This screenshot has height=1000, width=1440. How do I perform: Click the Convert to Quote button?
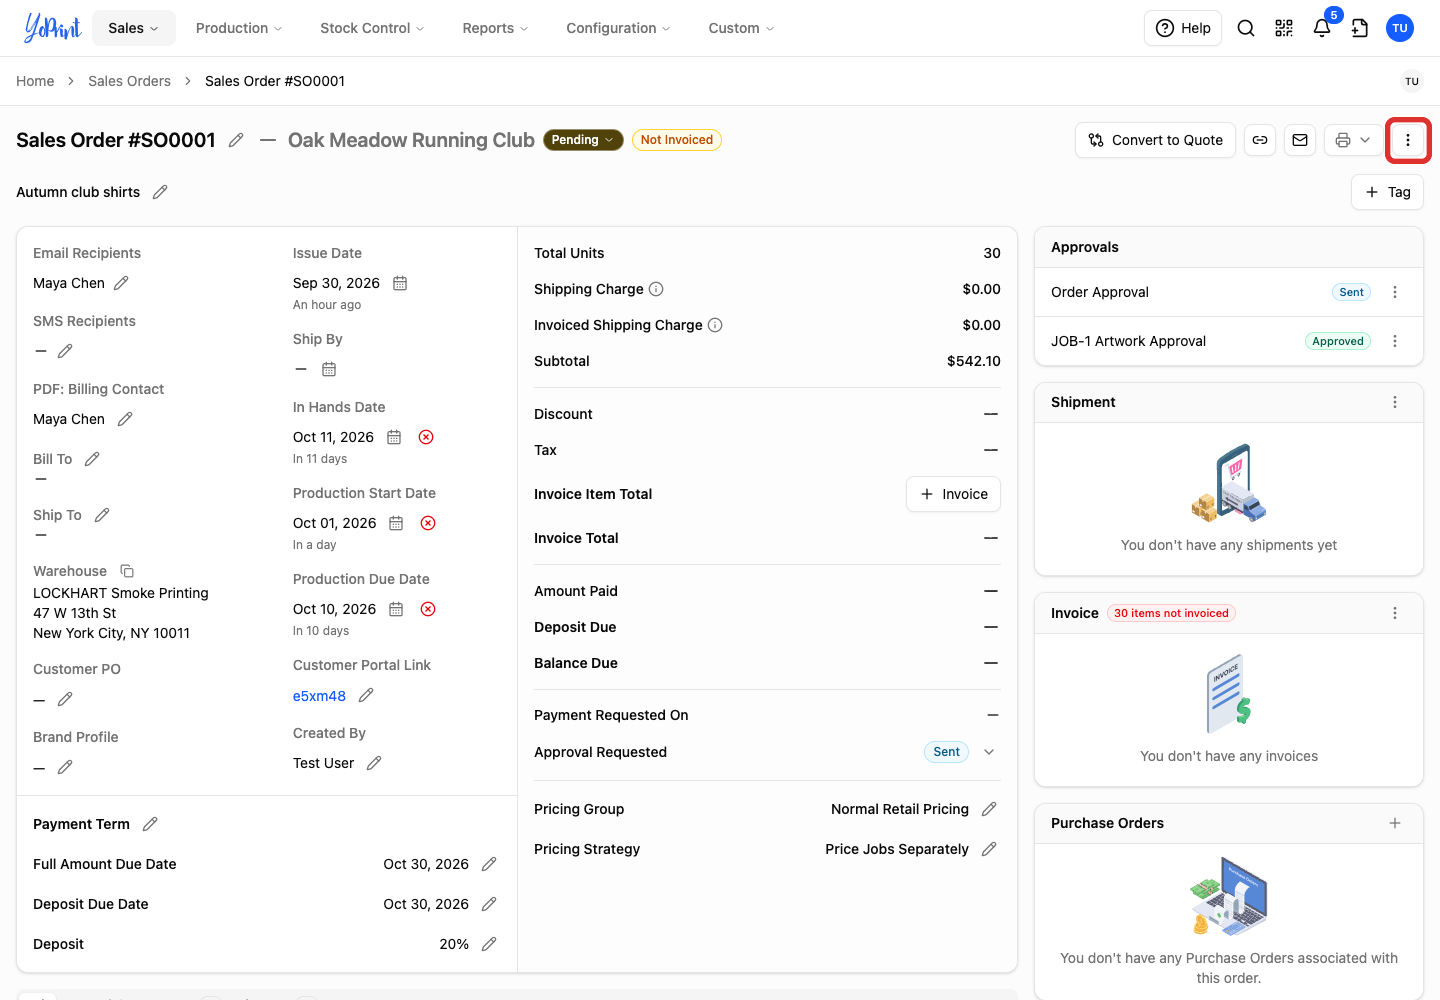[1156, 140]
